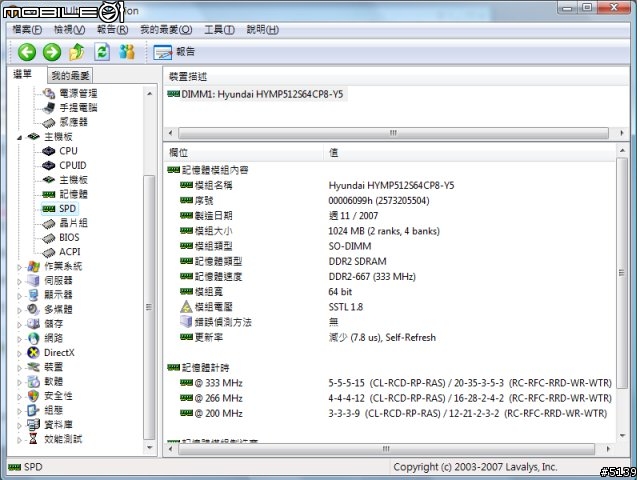Click the 效能測試 hourglass icon
The width and height of the screenshot is (640, 480).
click(x=33, y=439)
